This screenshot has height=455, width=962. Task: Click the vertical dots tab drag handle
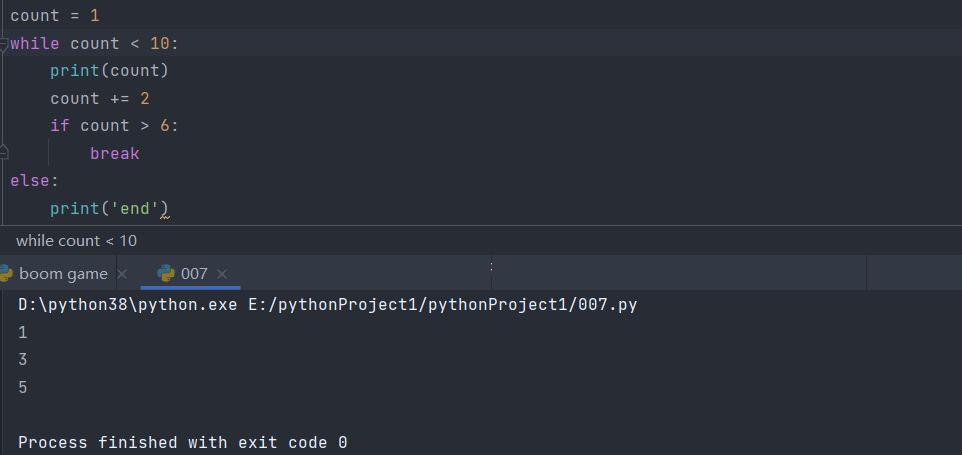491,267
